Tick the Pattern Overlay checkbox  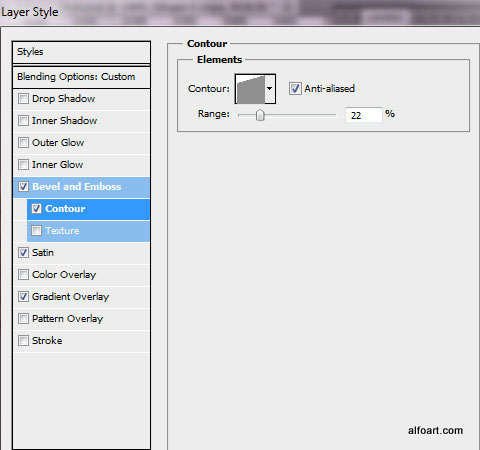(x=23, y=319)
